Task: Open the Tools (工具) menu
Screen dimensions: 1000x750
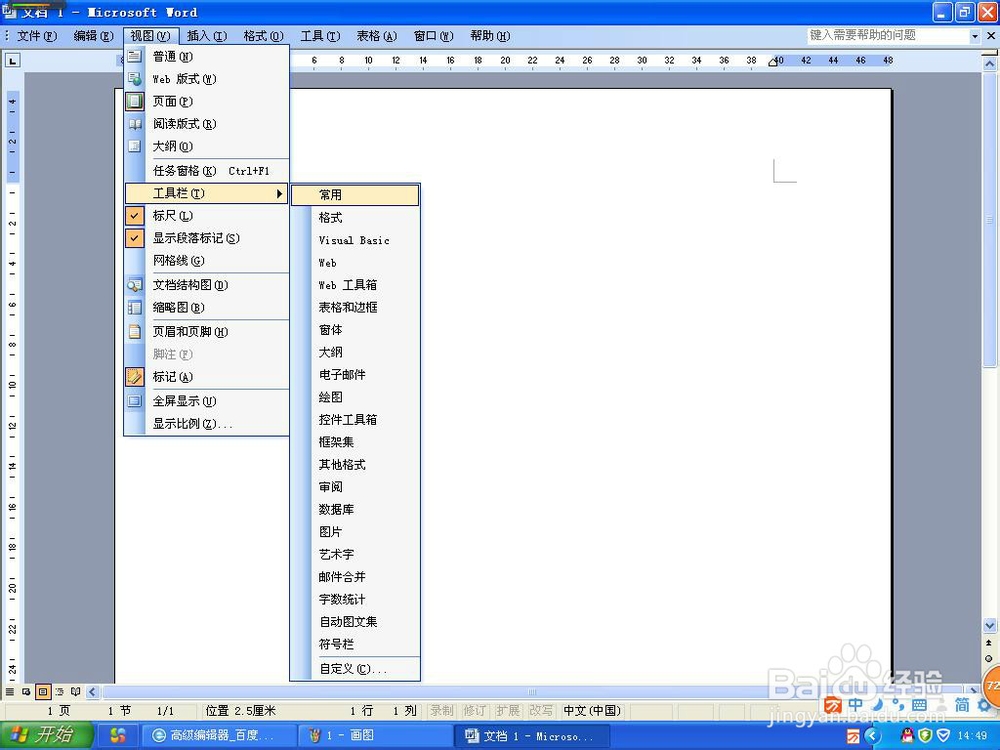Action: click(320, 36)
